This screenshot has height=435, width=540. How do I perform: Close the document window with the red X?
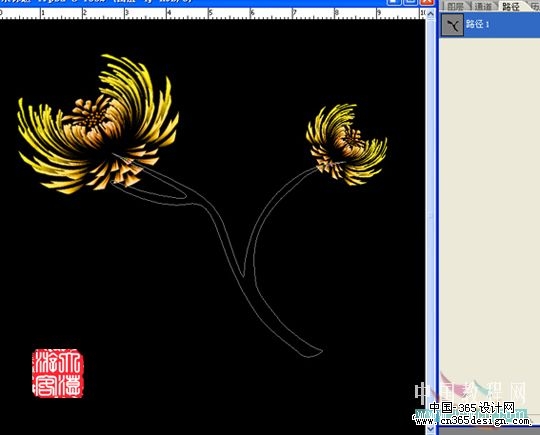[x=427, y=2]
